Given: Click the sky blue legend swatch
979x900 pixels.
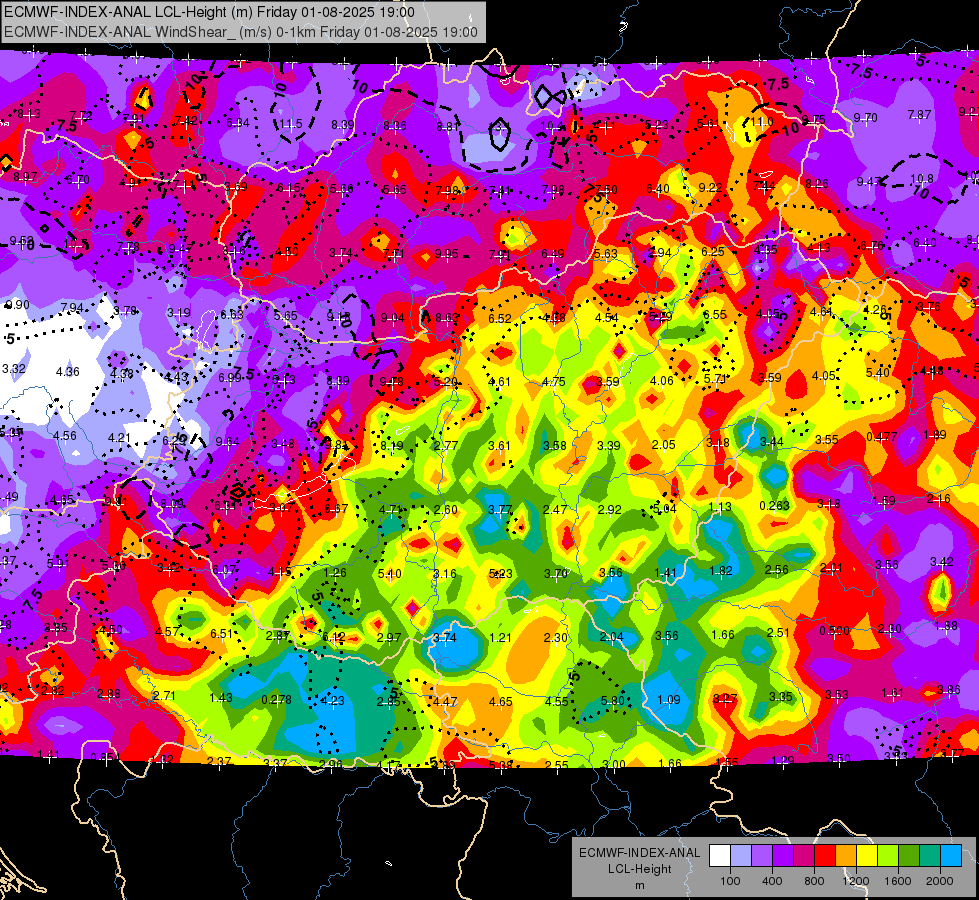Looking at the screenshot, I should [x=951, y=856].
